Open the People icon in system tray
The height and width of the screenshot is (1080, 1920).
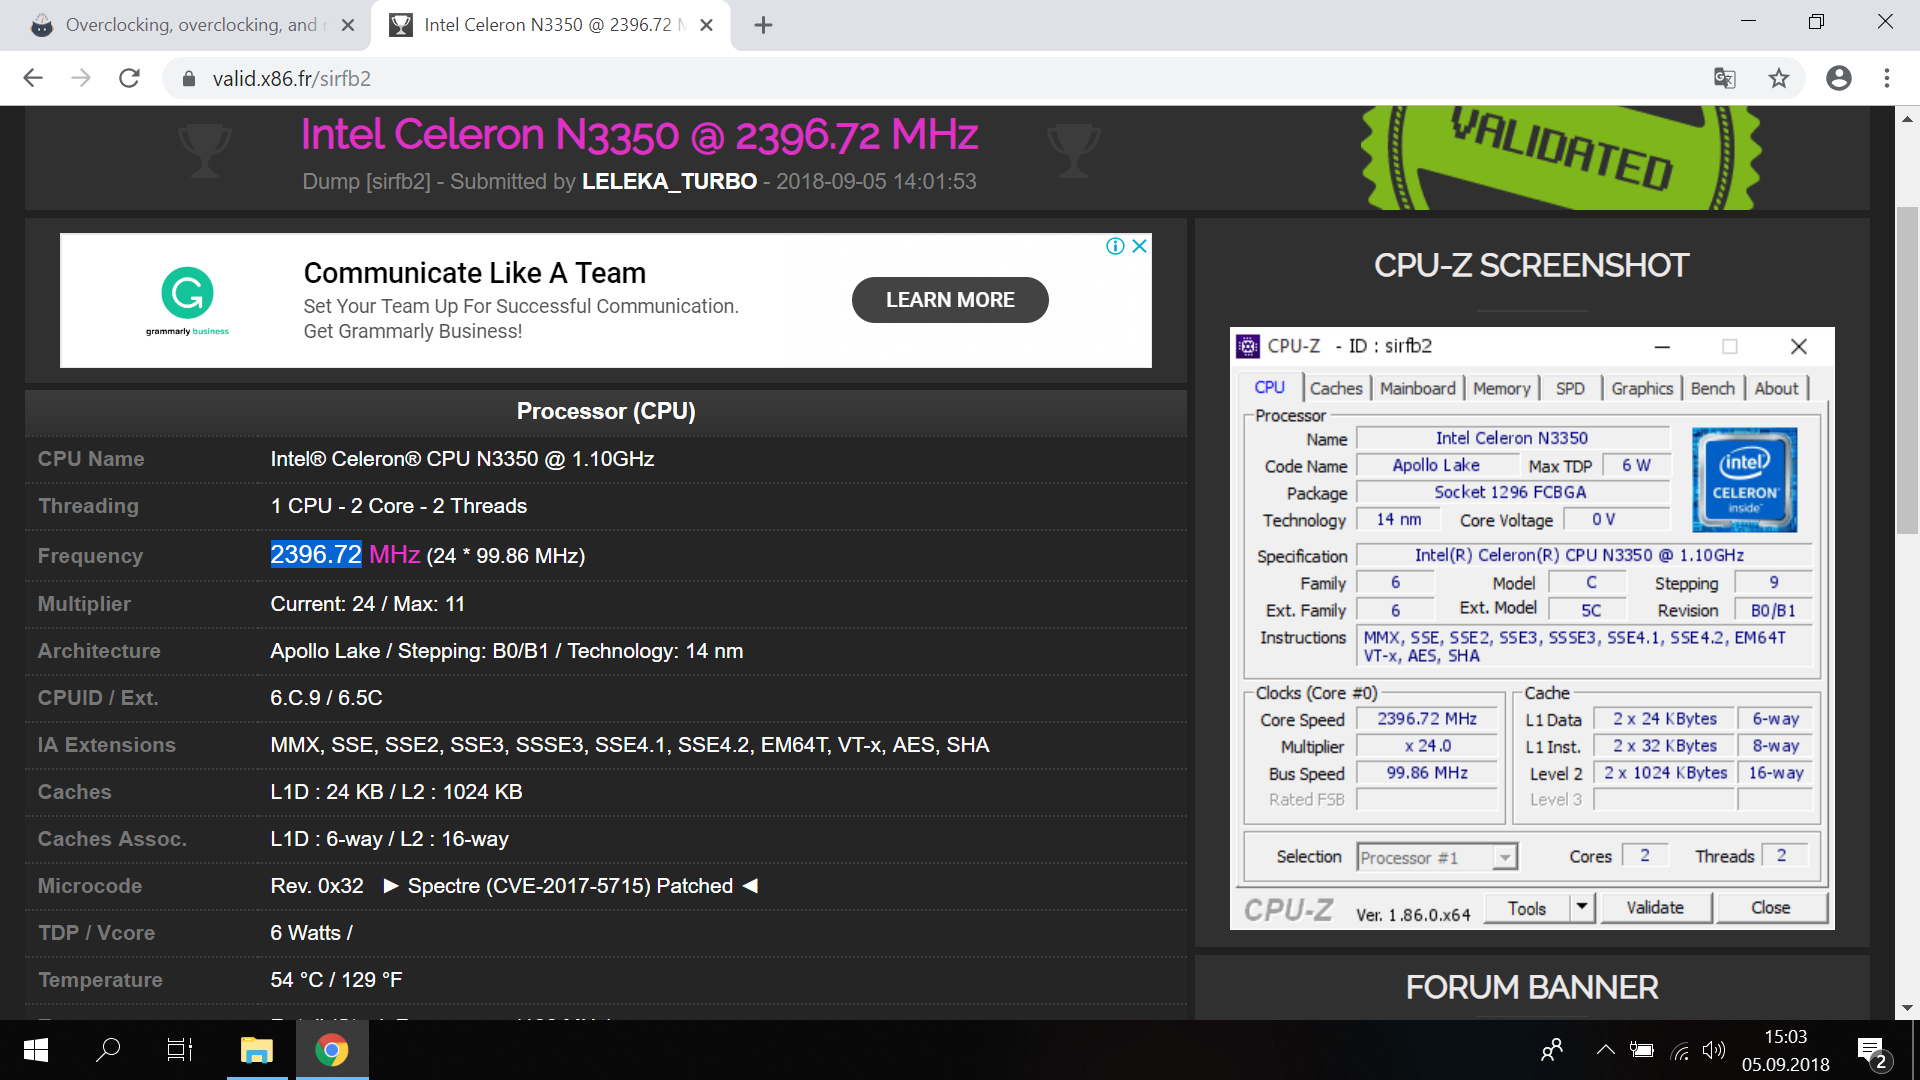point(1552,1050)
